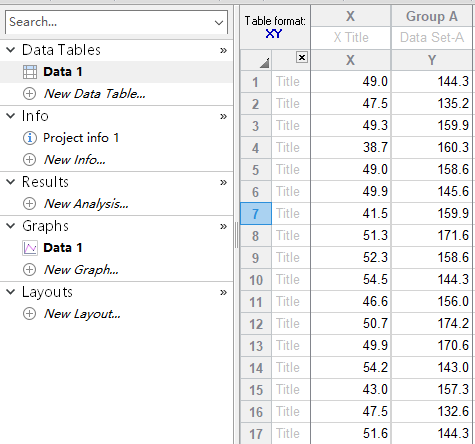Click plus icon beside New Layout
Image resolution: width=475 pixels, height=444 pixels.
(x=29, y=314)
